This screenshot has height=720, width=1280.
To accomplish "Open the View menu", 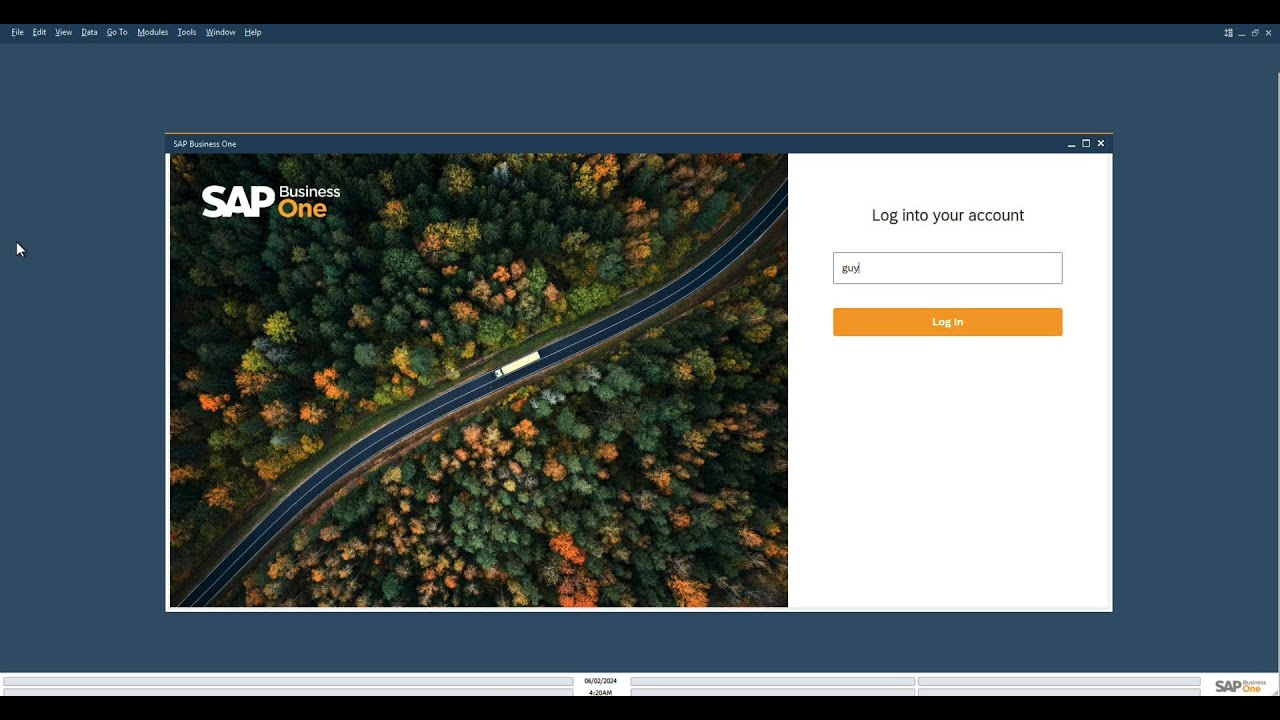I will (x=63, y=32).
